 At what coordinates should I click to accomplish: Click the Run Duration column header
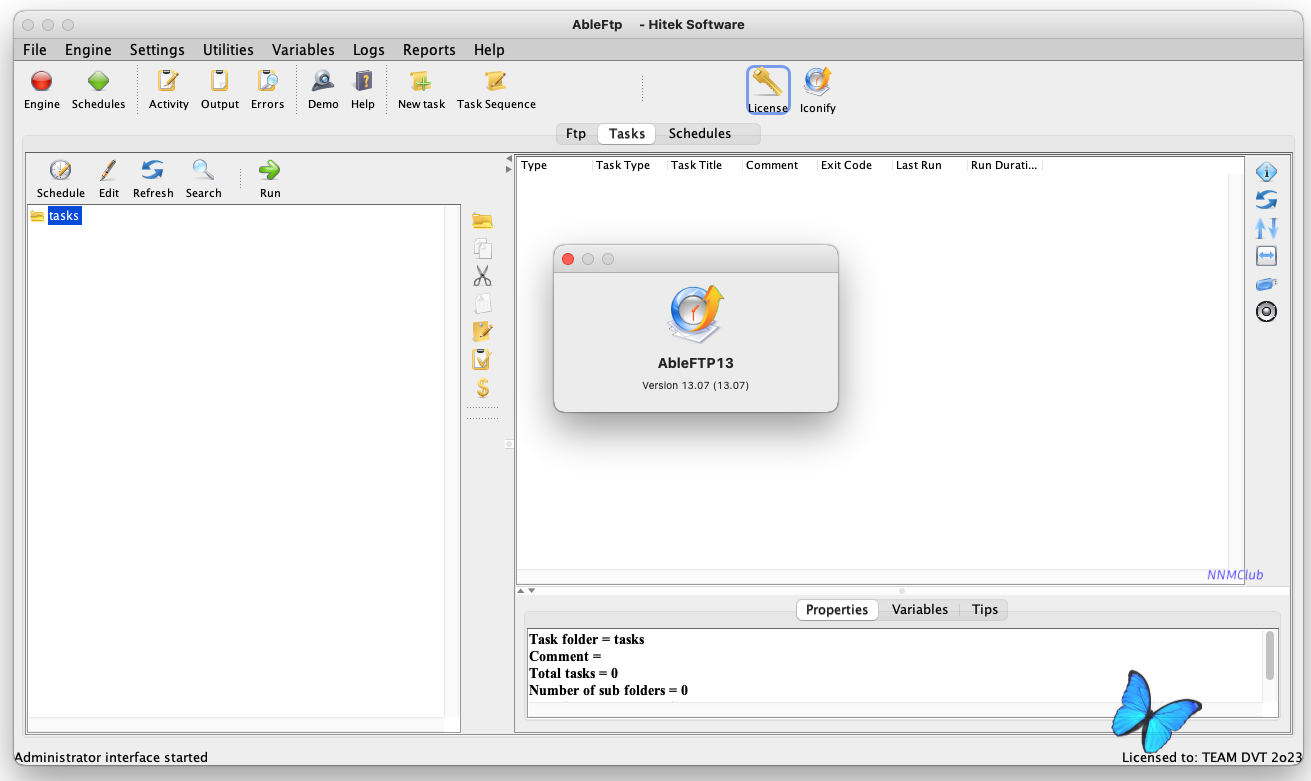coord(1005,165)
